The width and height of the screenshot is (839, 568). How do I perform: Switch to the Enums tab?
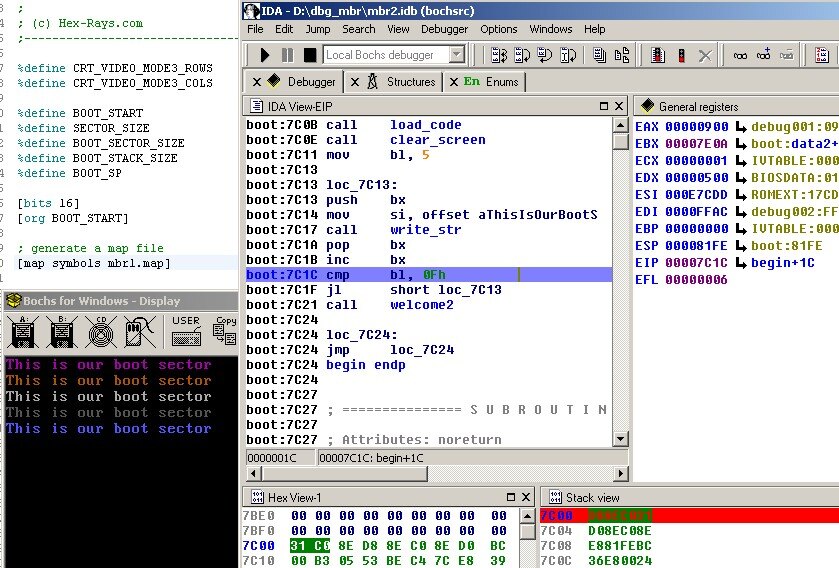pyautogui.click(x=492, y=82)
